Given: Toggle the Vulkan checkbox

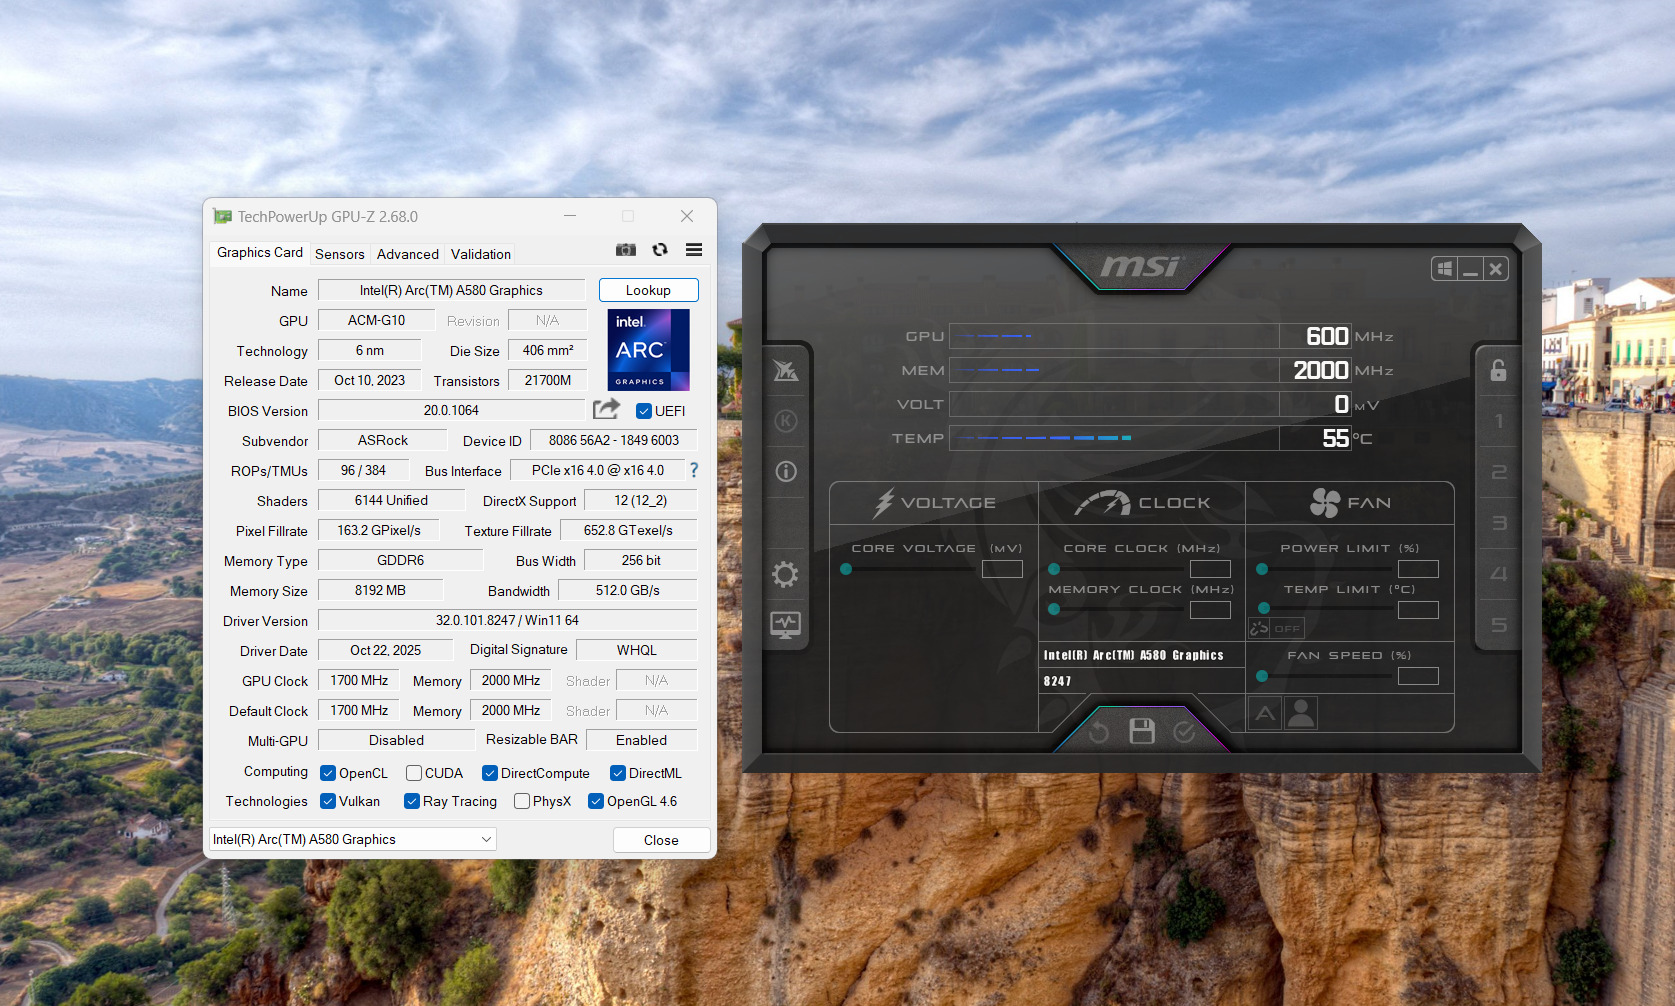Looking at the screenshot, I should tap(328, 801).
